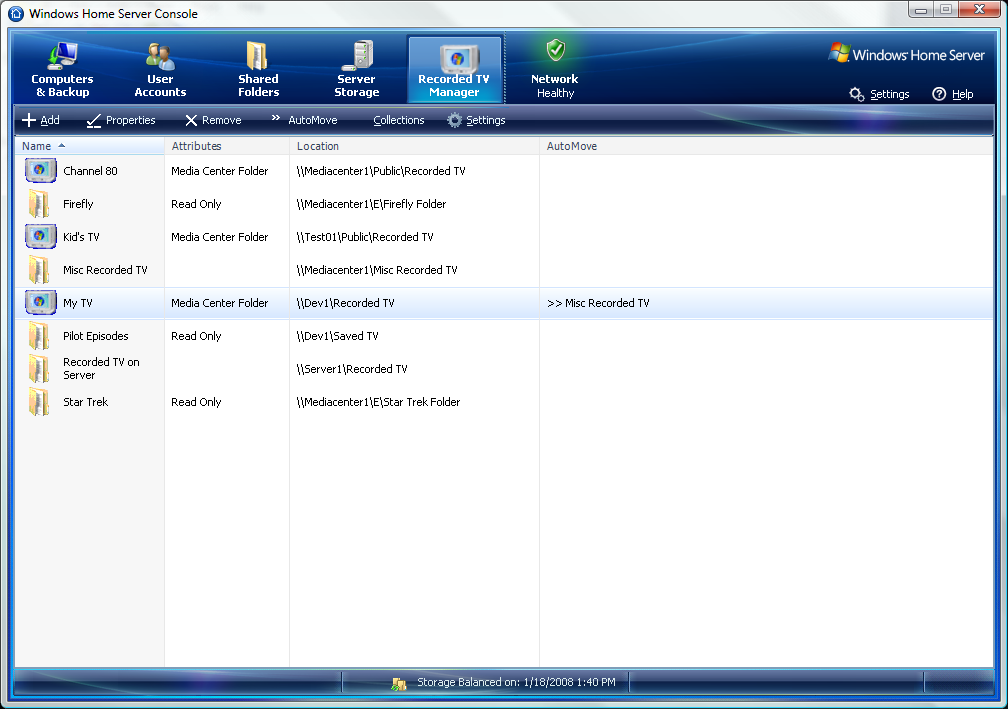The width and height of the screenshot is (1008, 709).
Task: Select the Star Trek entry name
Action: point(86,402)
